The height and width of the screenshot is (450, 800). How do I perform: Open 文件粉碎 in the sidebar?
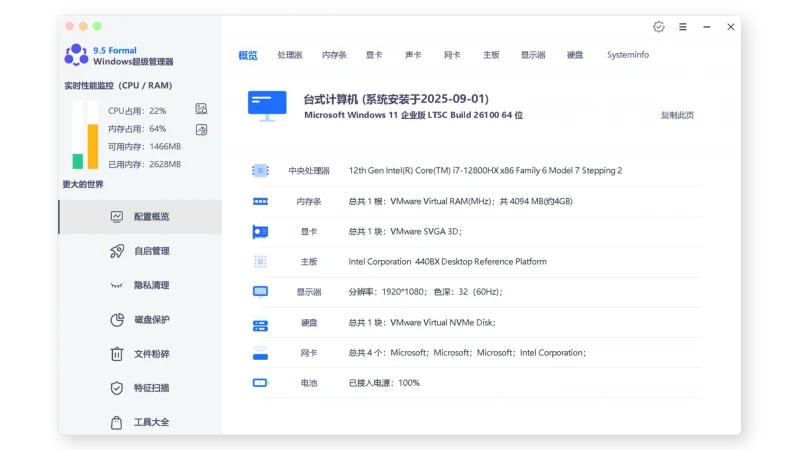coord(140,354)
